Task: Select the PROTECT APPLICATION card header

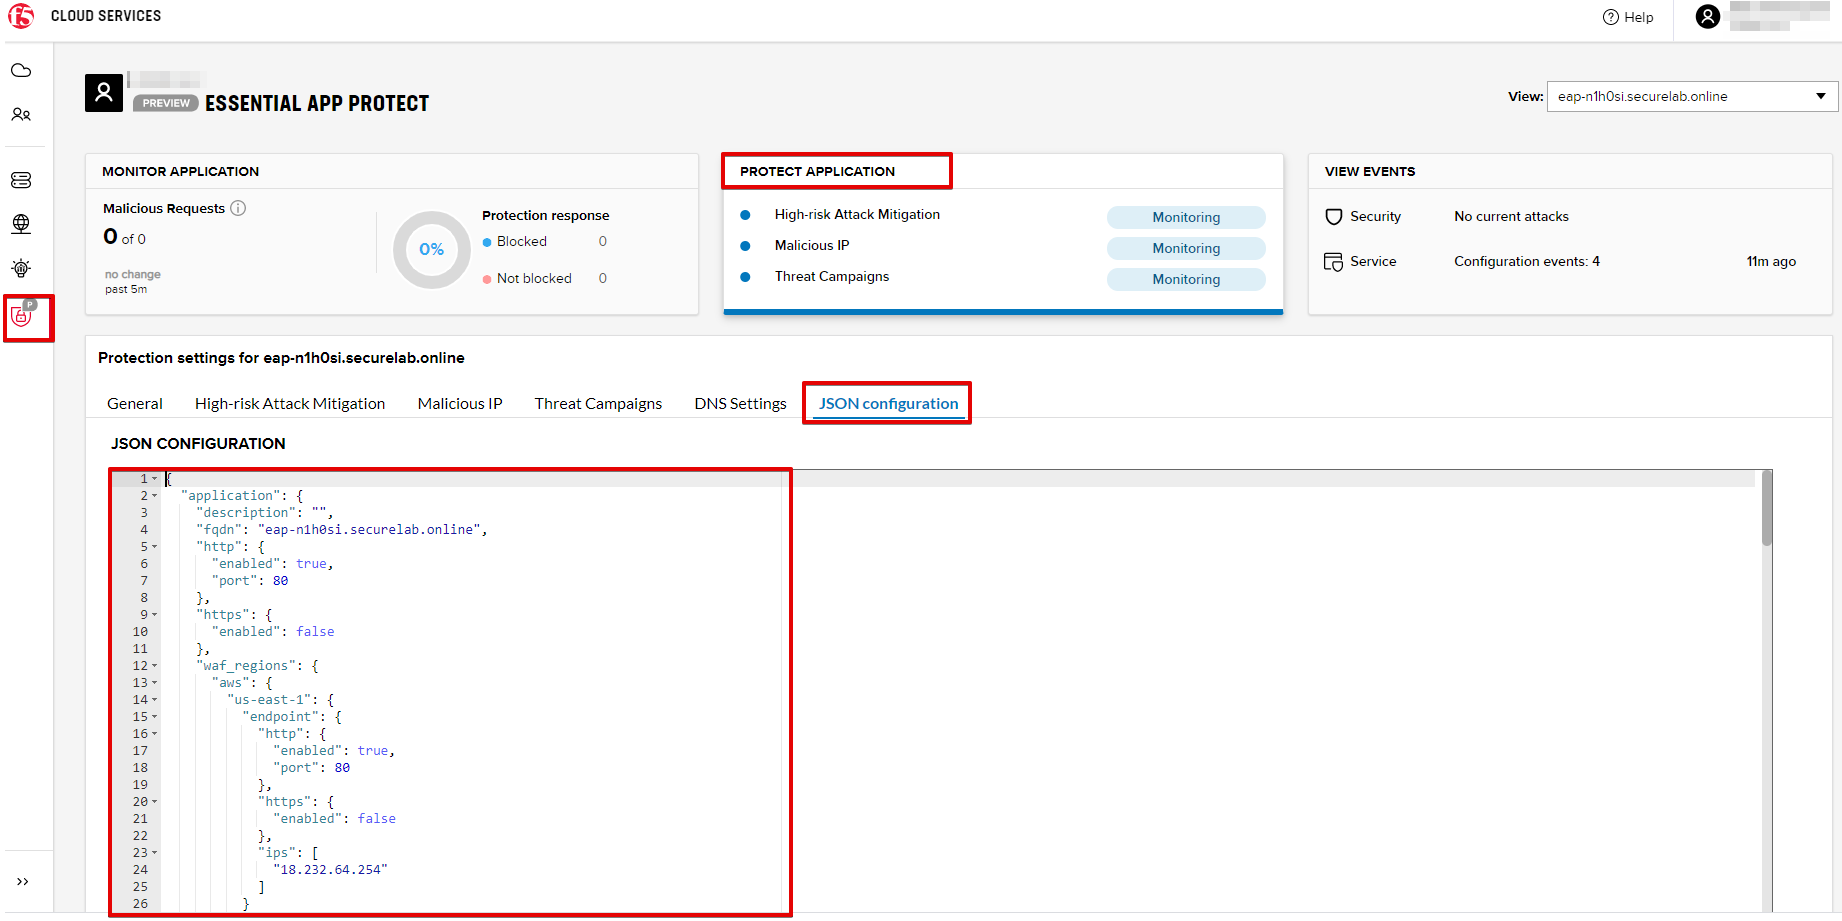Action: [x=817, y=172]
